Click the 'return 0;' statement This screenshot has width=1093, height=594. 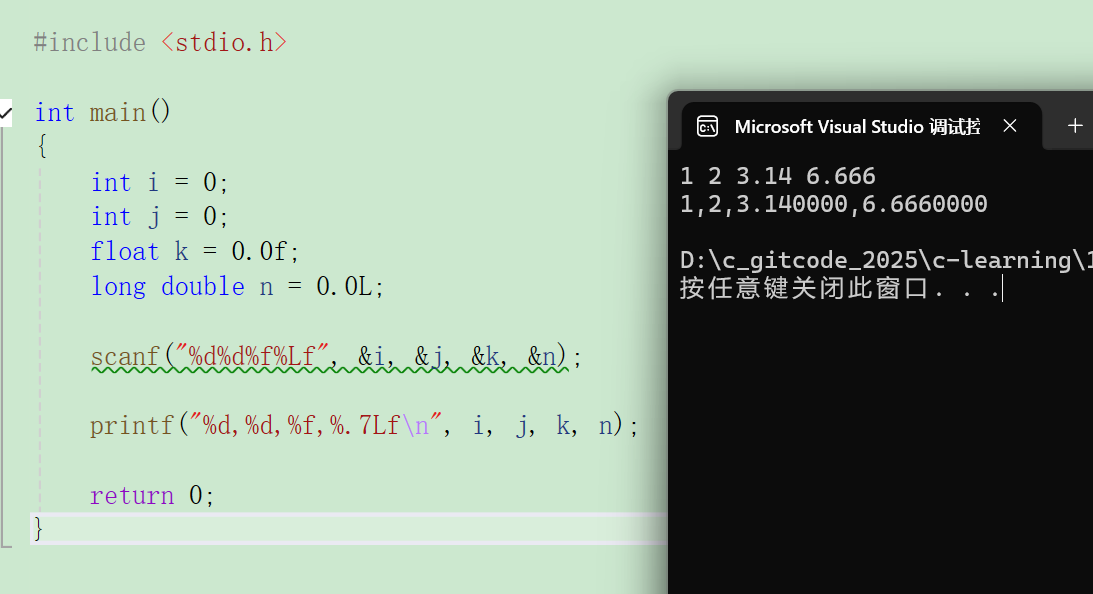[152, 495]
